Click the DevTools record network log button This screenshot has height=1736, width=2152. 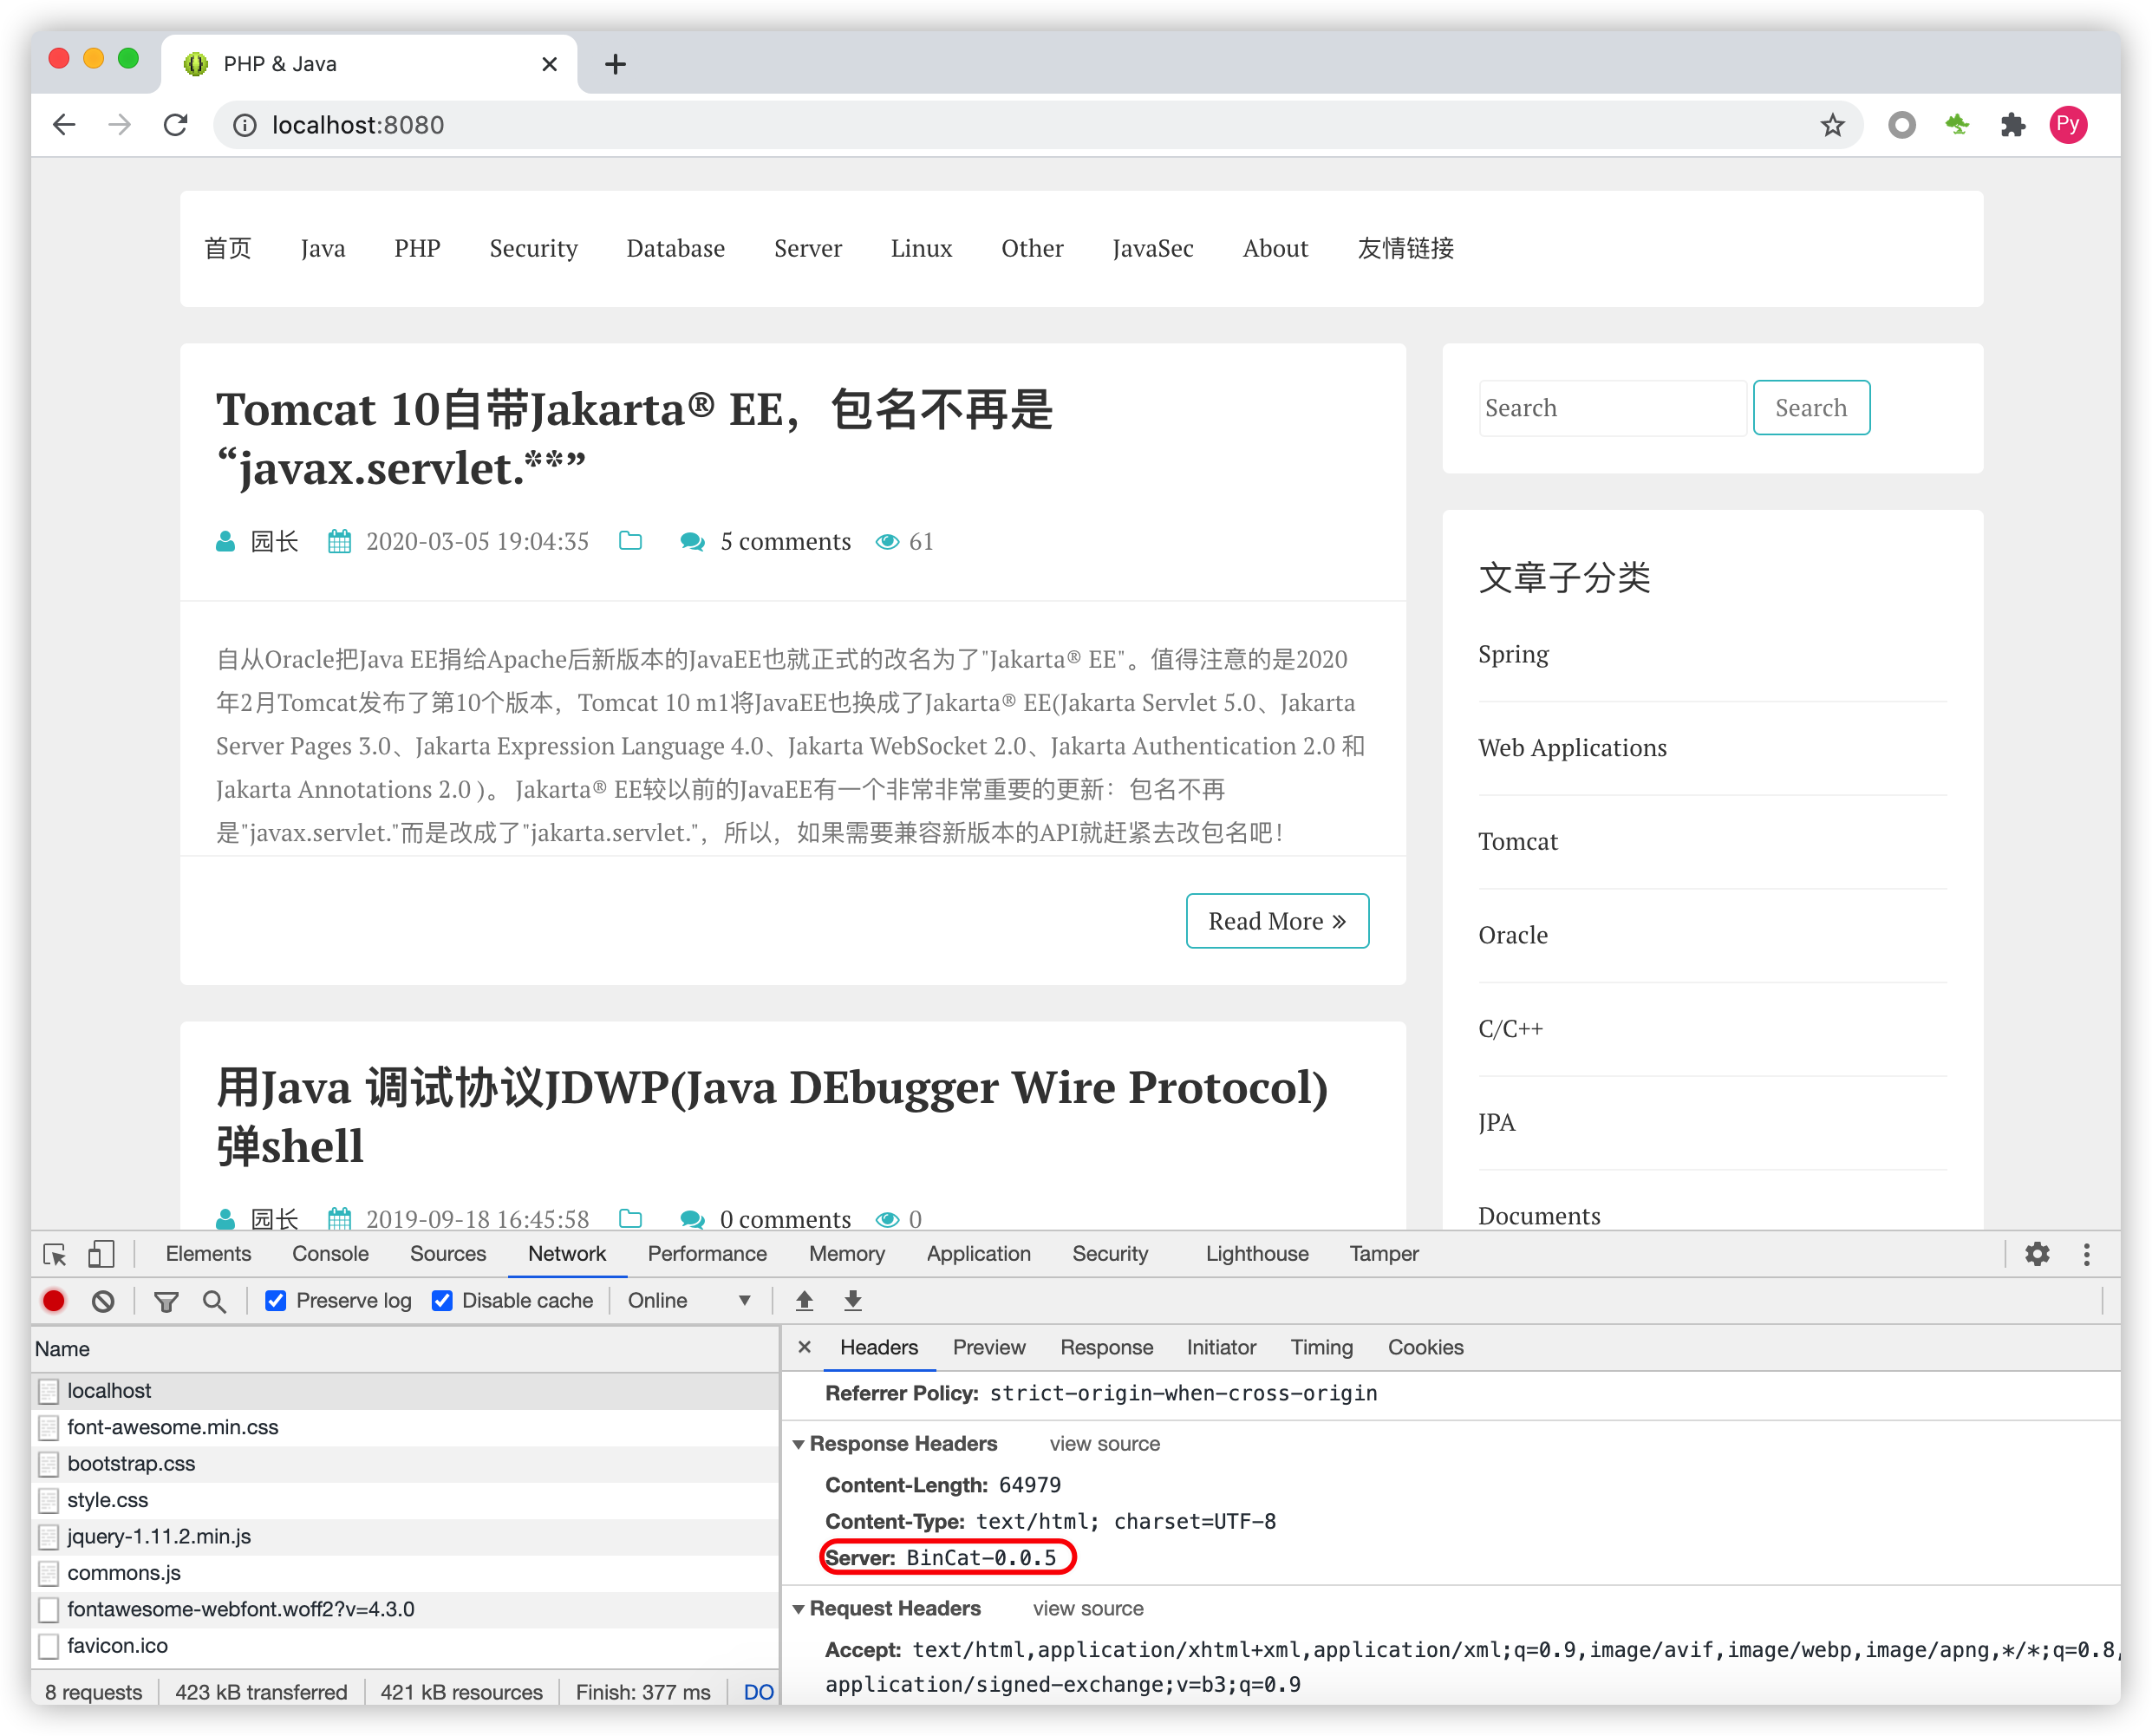click(x=54, y=1300)
